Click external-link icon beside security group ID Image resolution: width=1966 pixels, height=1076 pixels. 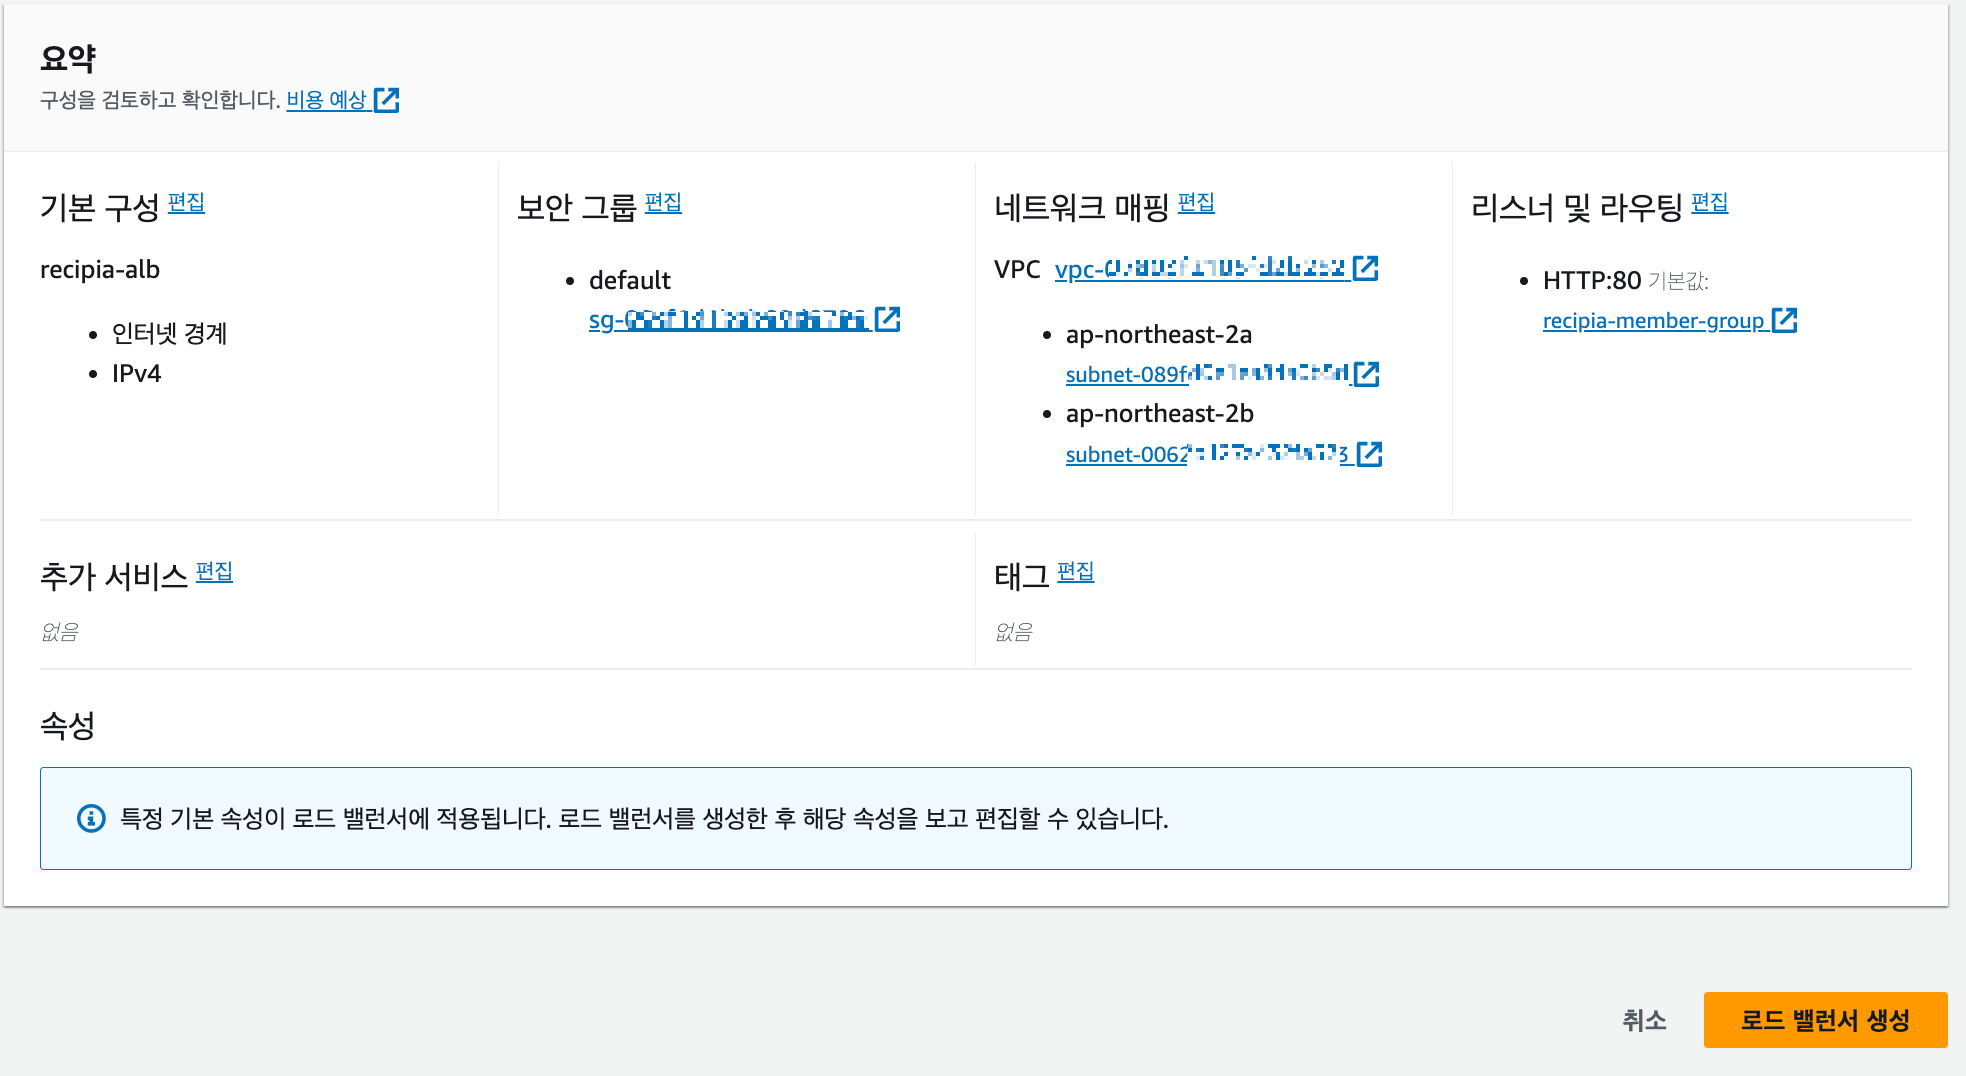coord(887,319)
